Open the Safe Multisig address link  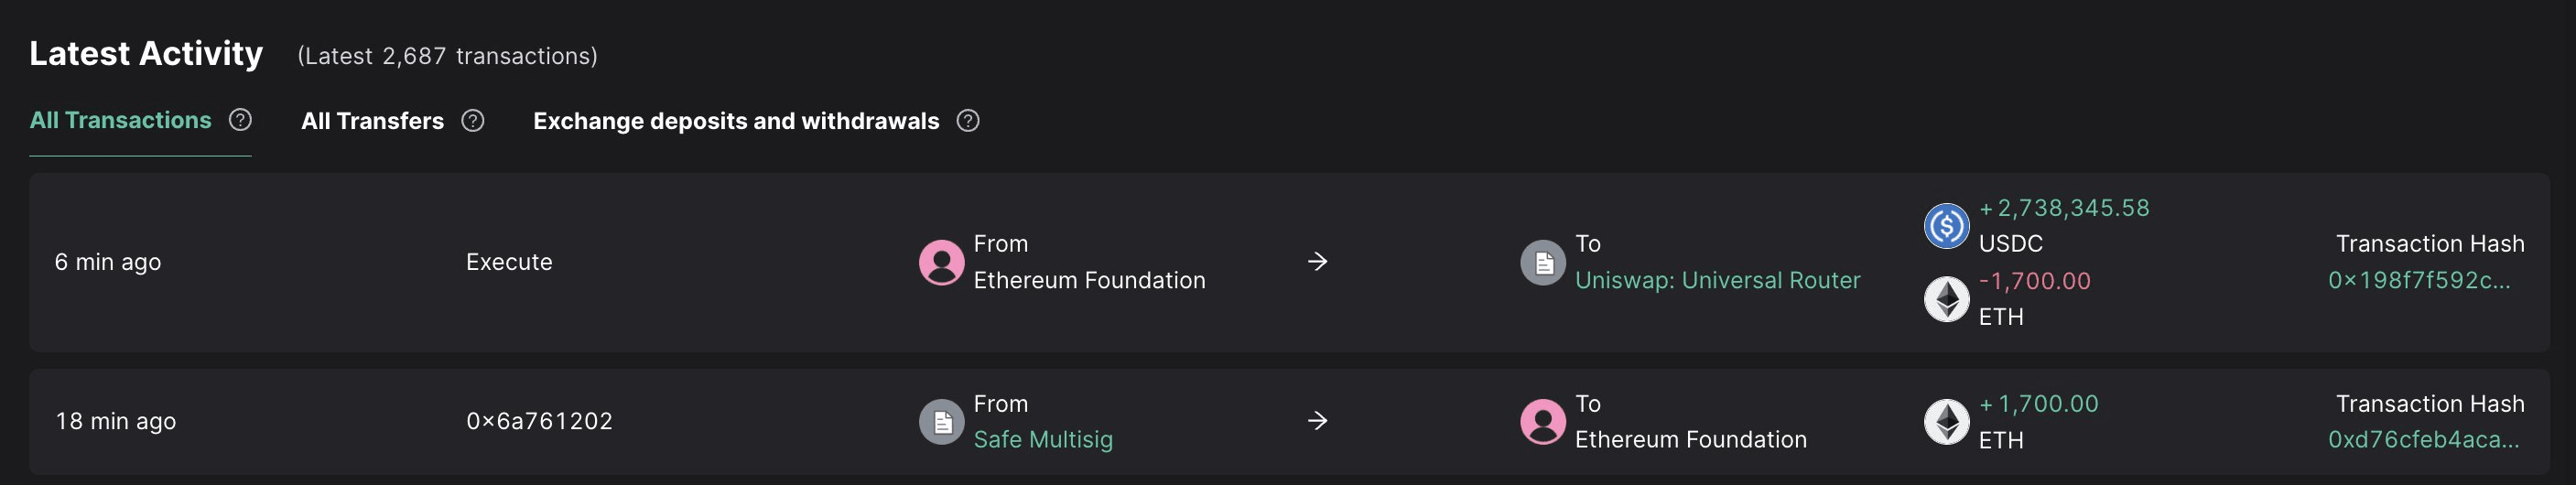tap(1043, 440)
